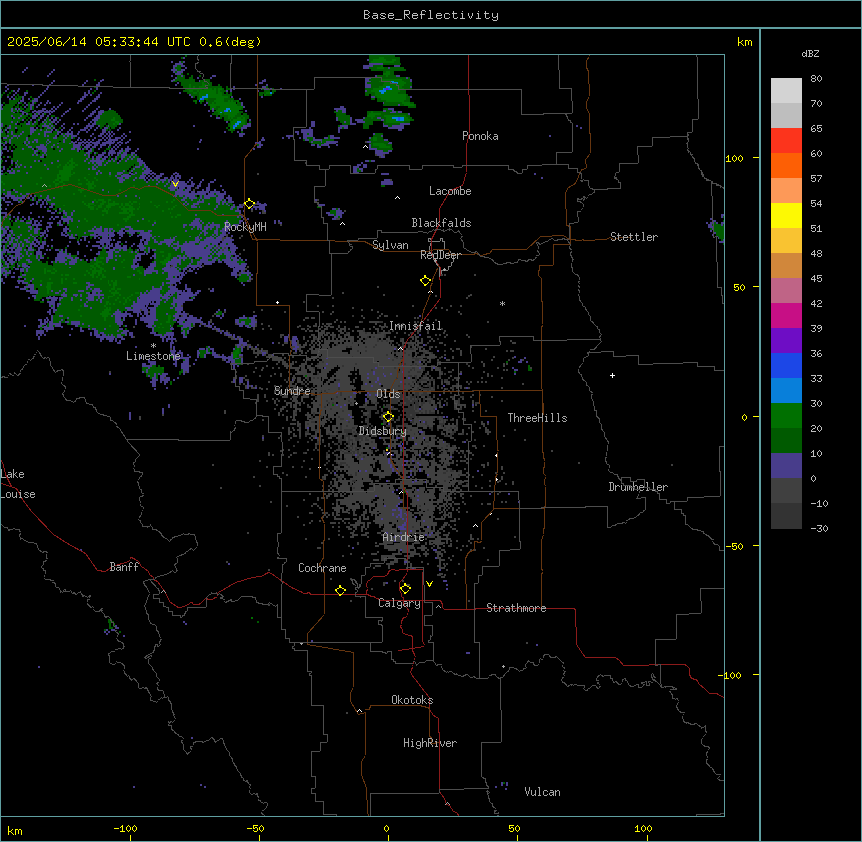
Task: Click the RedDeer city label
Action: [440, 255]
